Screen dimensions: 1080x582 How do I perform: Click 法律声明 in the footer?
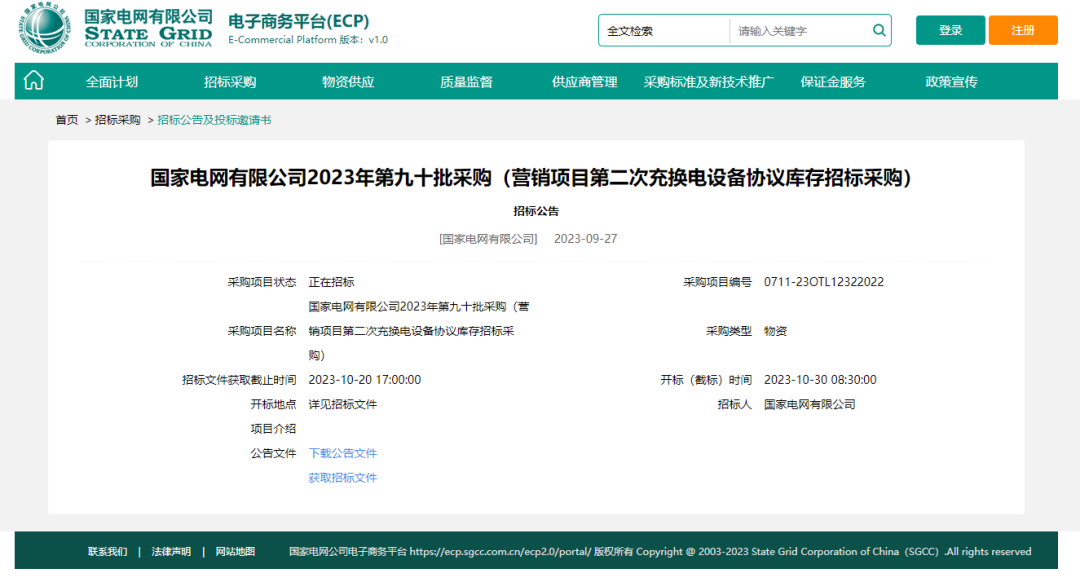(171, 552)
